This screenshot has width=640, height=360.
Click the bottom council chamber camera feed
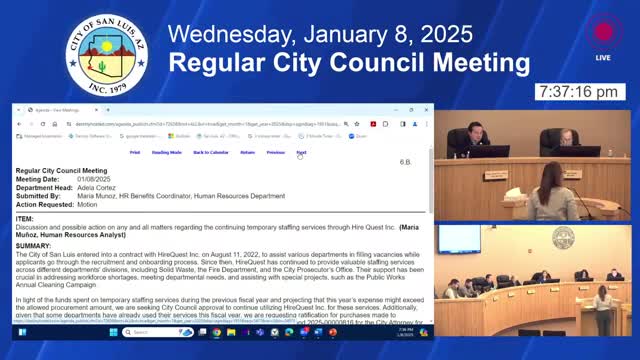(532, 280)
